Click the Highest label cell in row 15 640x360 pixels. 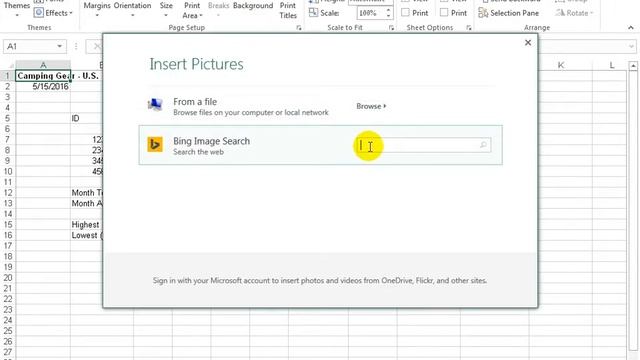[87, 224]
